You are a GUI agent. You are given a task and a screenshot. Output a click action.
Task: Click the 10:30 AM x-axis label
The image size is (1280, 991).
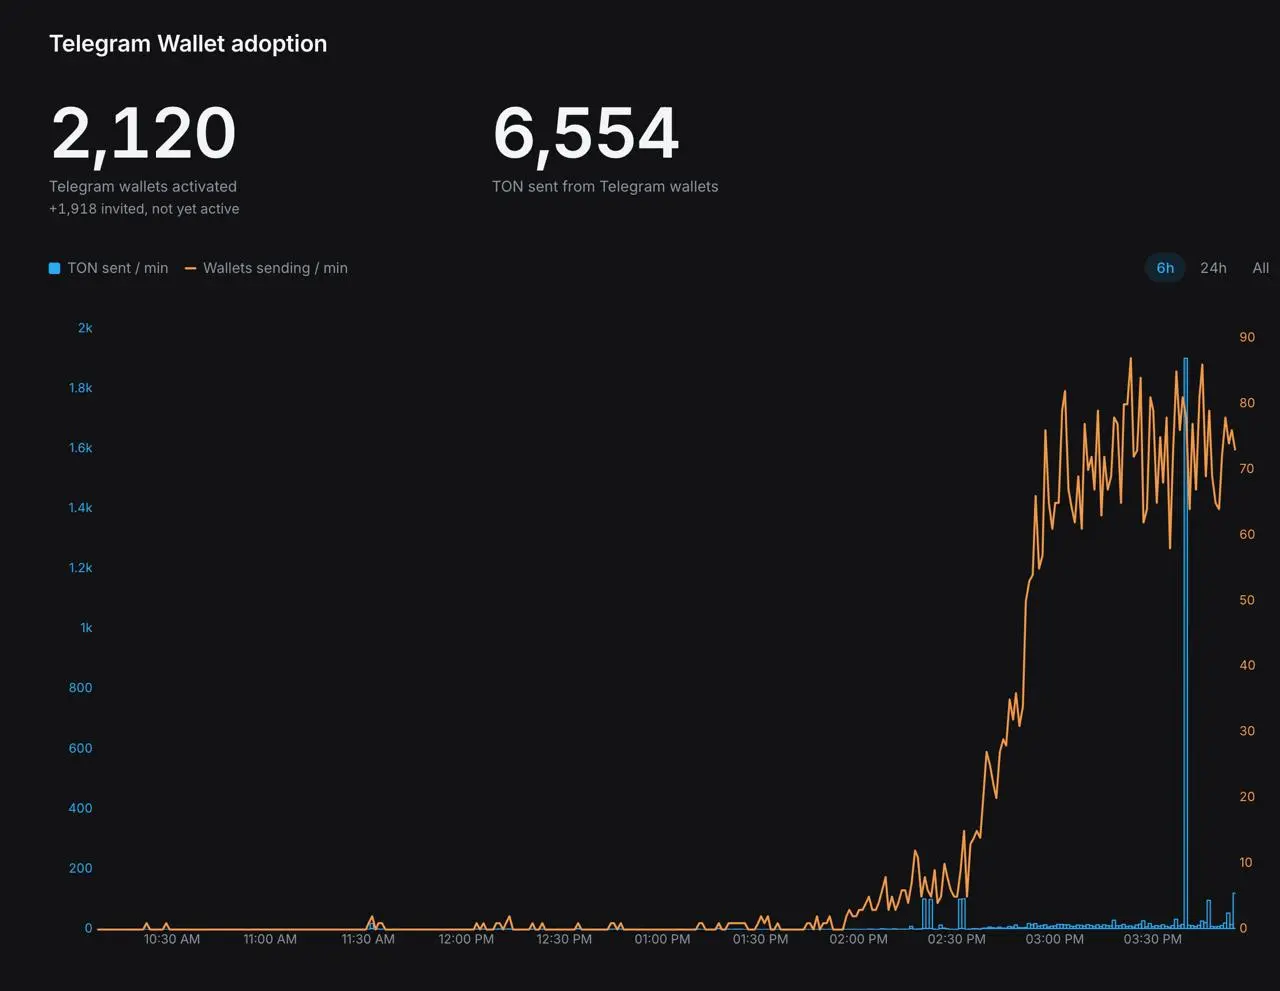point(172,939)
